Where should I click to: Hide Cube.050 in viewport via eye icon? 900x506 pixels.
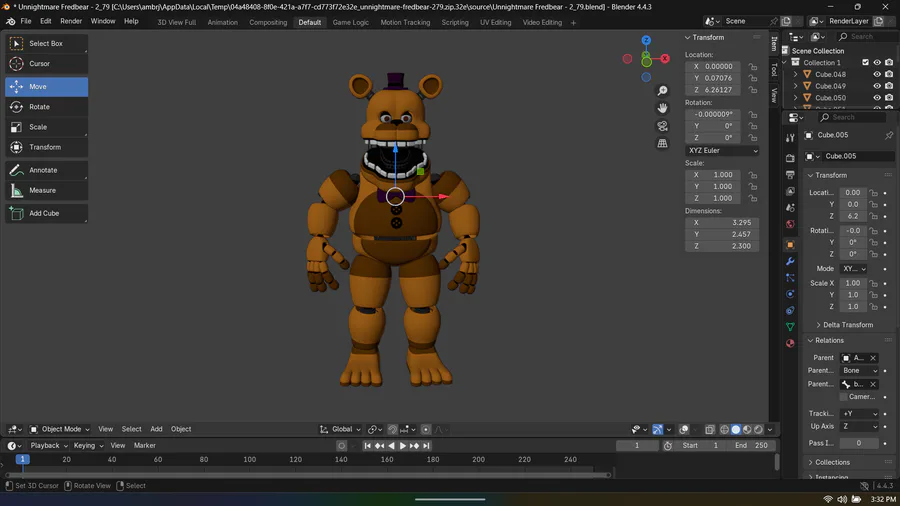pyautogui.click(x=877, y=98)
